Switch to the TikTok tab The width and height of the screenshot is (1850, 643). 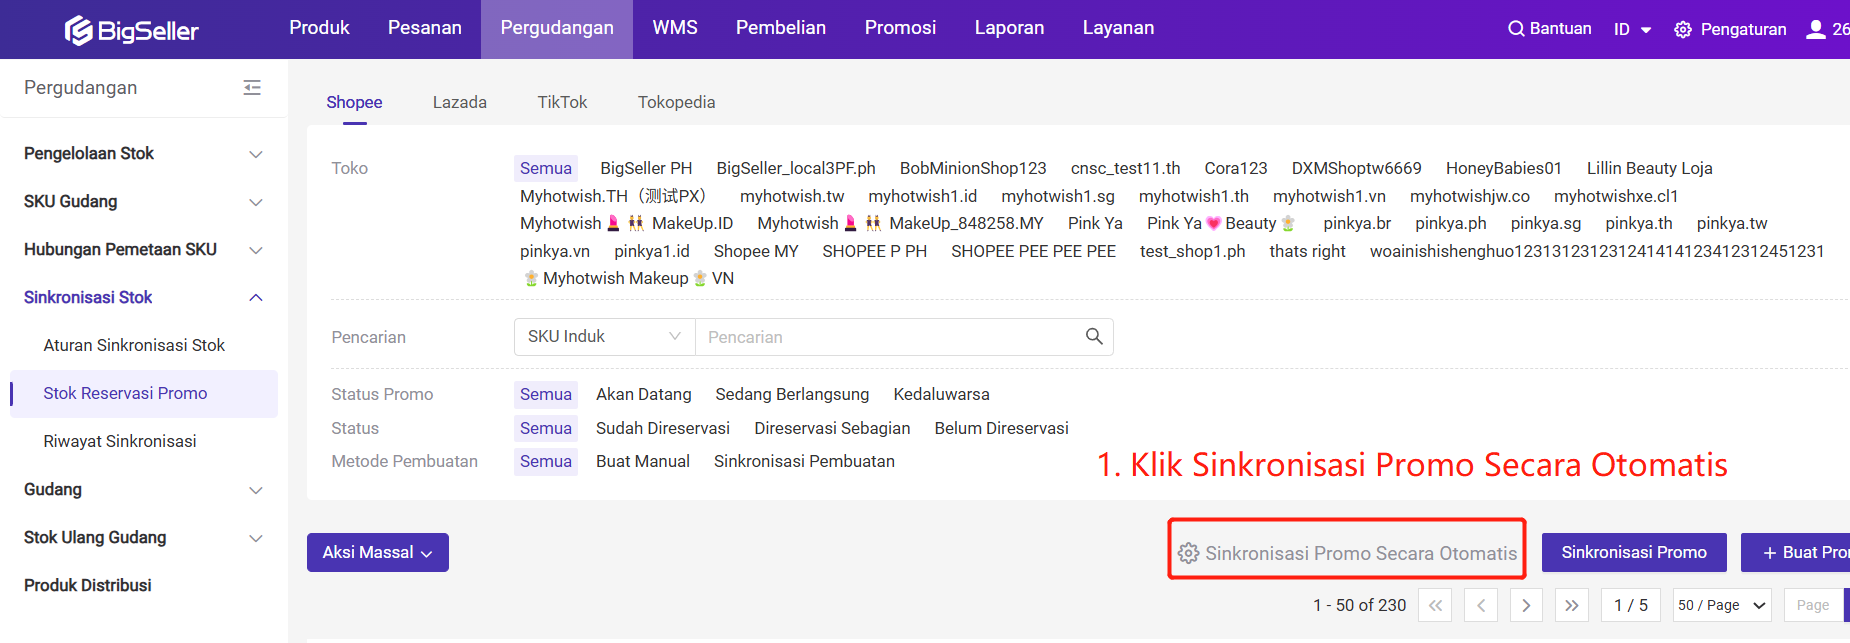(x=562, y=102)
